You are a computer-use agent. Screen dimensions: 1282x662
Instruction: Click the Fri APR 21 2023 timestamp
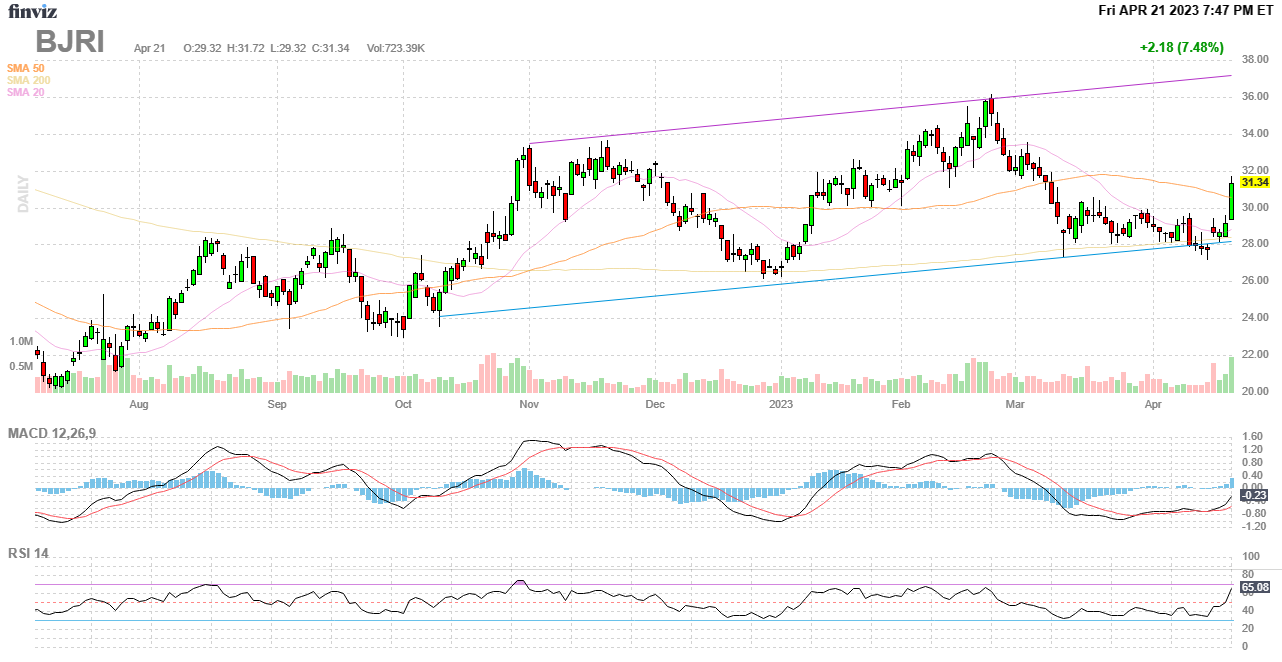1185,10
